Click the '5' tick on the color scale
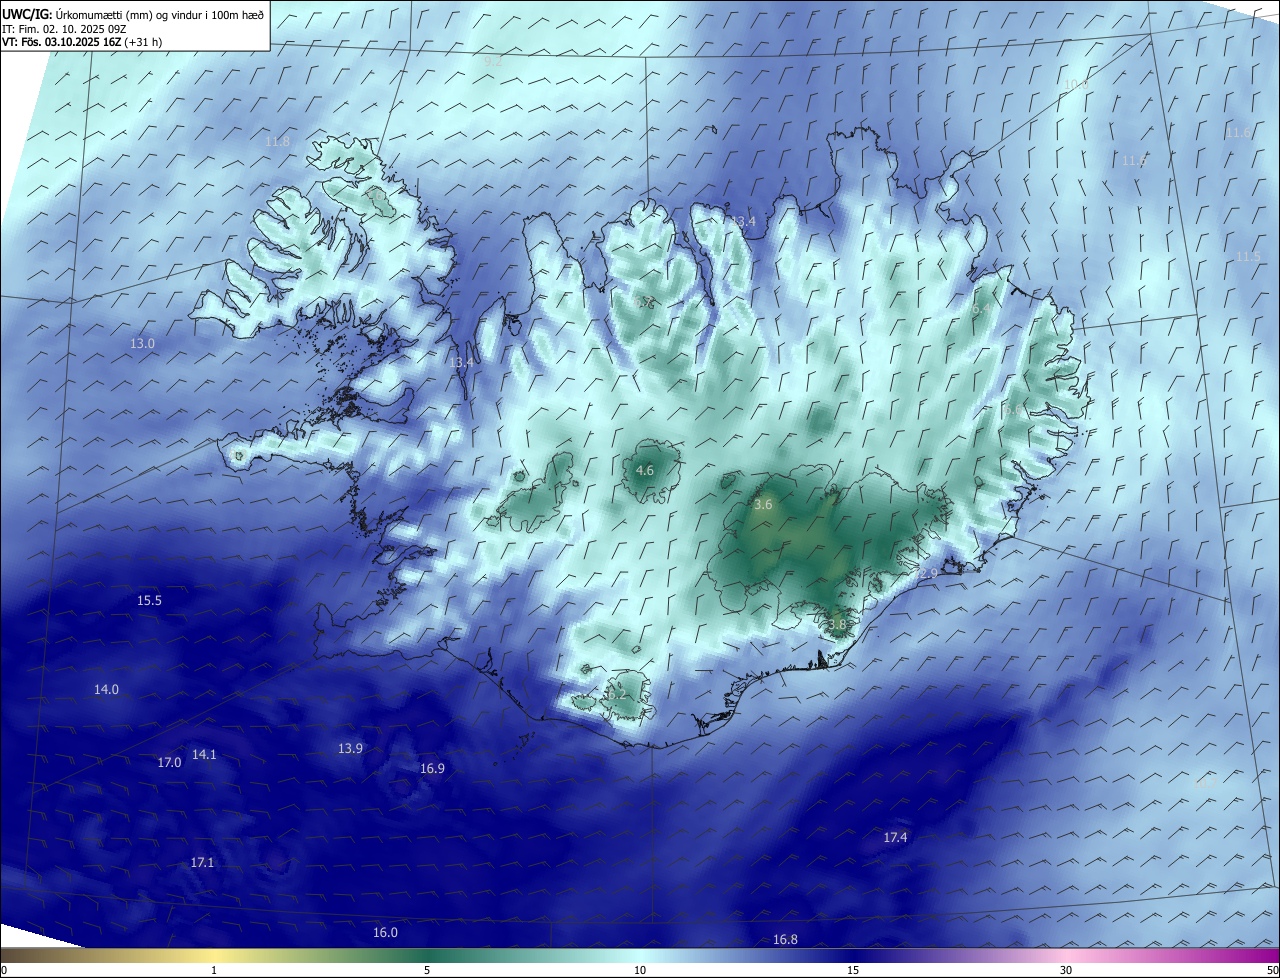The width and height of the screenshot is (1280, 978). (x=427, y=971)
